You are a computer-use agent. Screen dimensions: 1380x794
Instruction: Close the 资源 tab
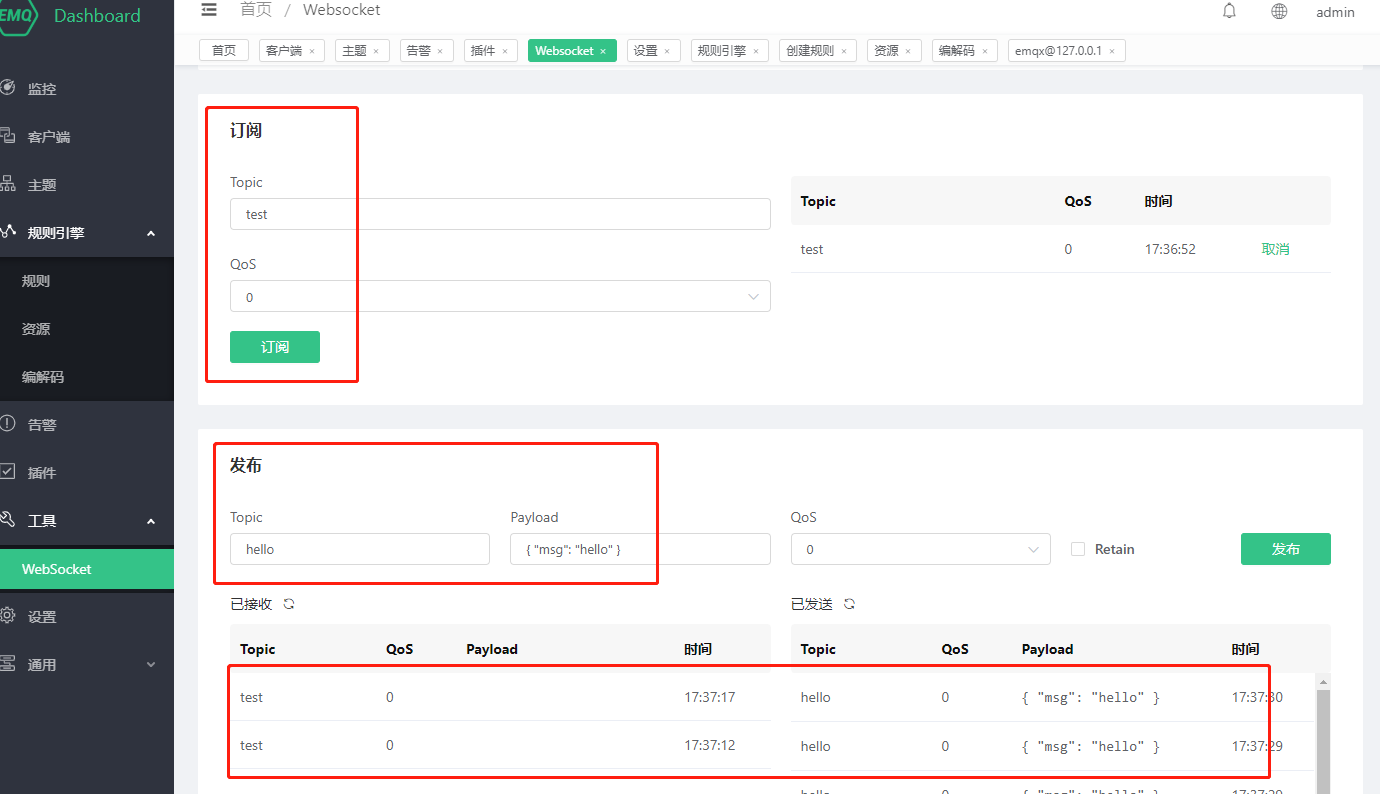pyautogui.click(x=908, y=51)
